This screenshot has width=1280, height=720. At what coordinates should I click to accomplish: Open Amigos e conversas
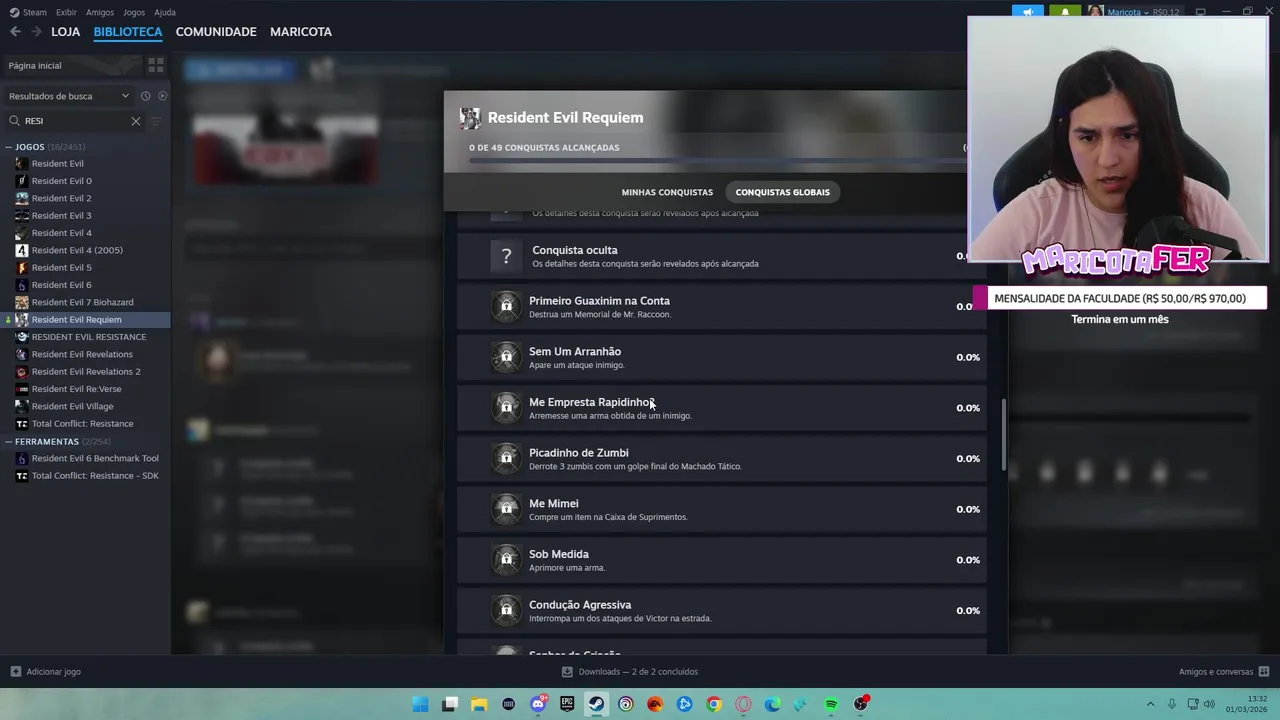(x=1224, y=672)
